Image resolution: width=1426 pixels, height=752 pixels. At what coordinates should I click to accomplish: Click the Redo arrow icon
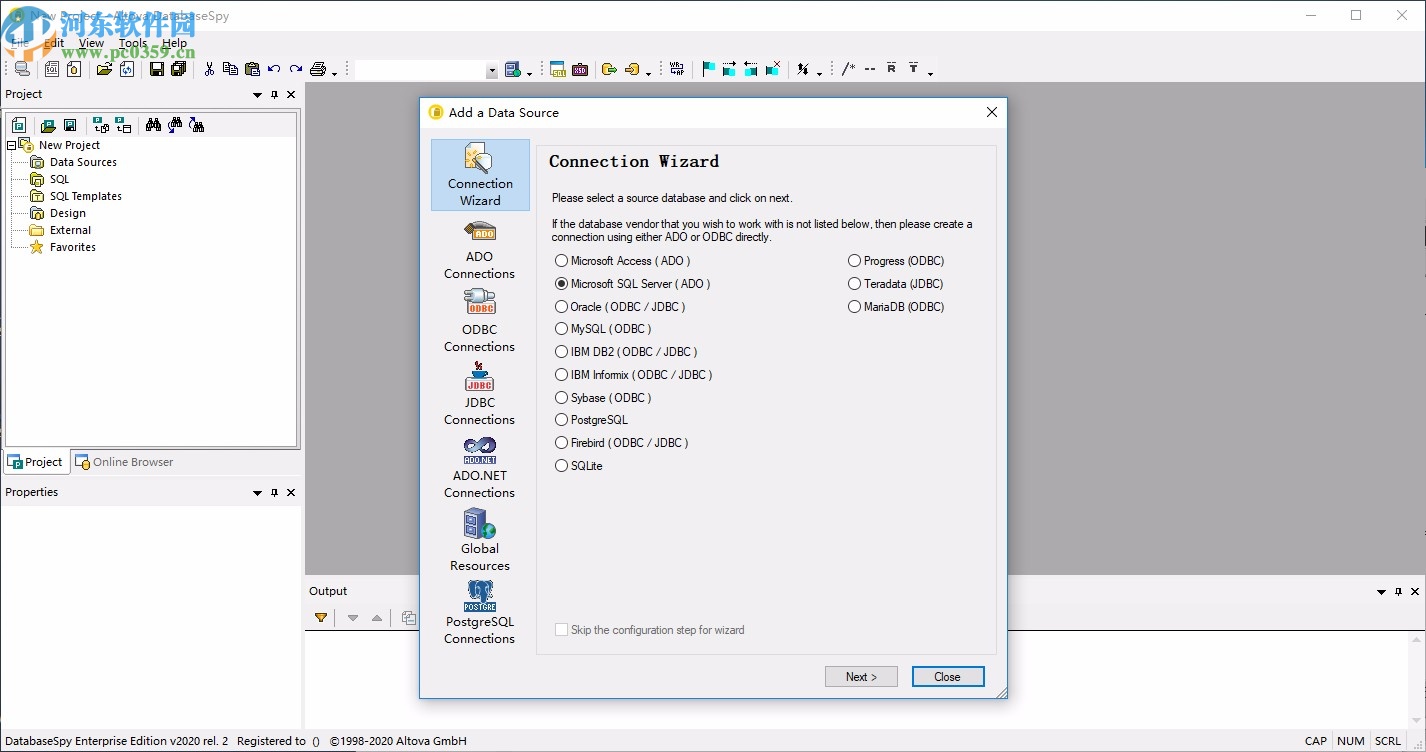click(296, 69)
